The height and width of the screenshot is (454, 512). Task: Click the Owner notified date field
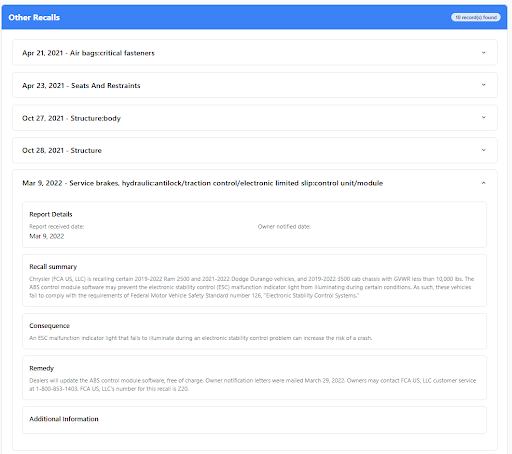[x=284, y=227]
